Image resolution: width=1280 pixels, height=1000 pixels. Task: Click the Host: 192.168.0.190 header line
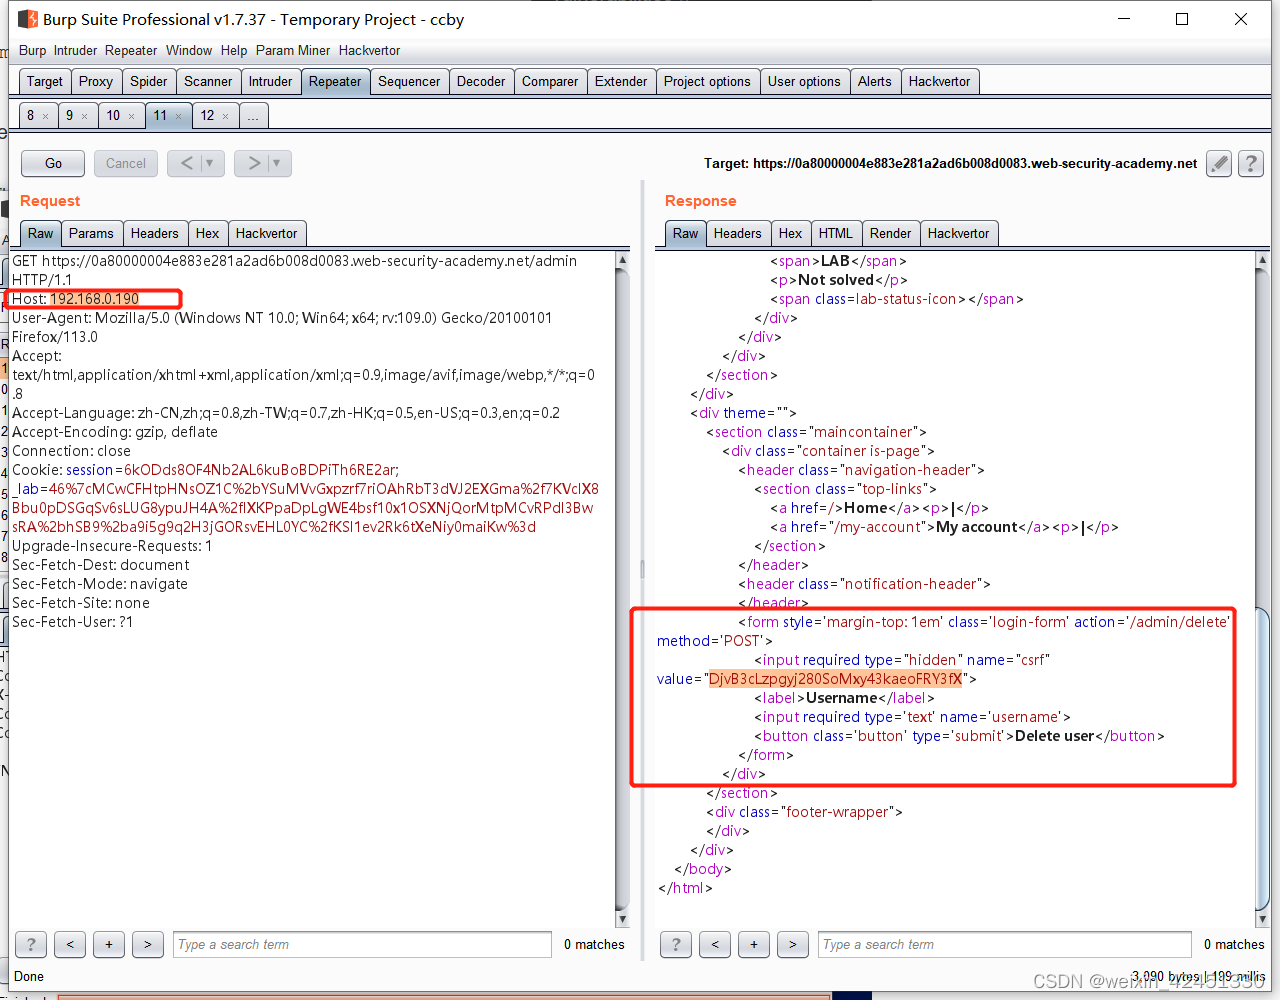click(76, 299)
